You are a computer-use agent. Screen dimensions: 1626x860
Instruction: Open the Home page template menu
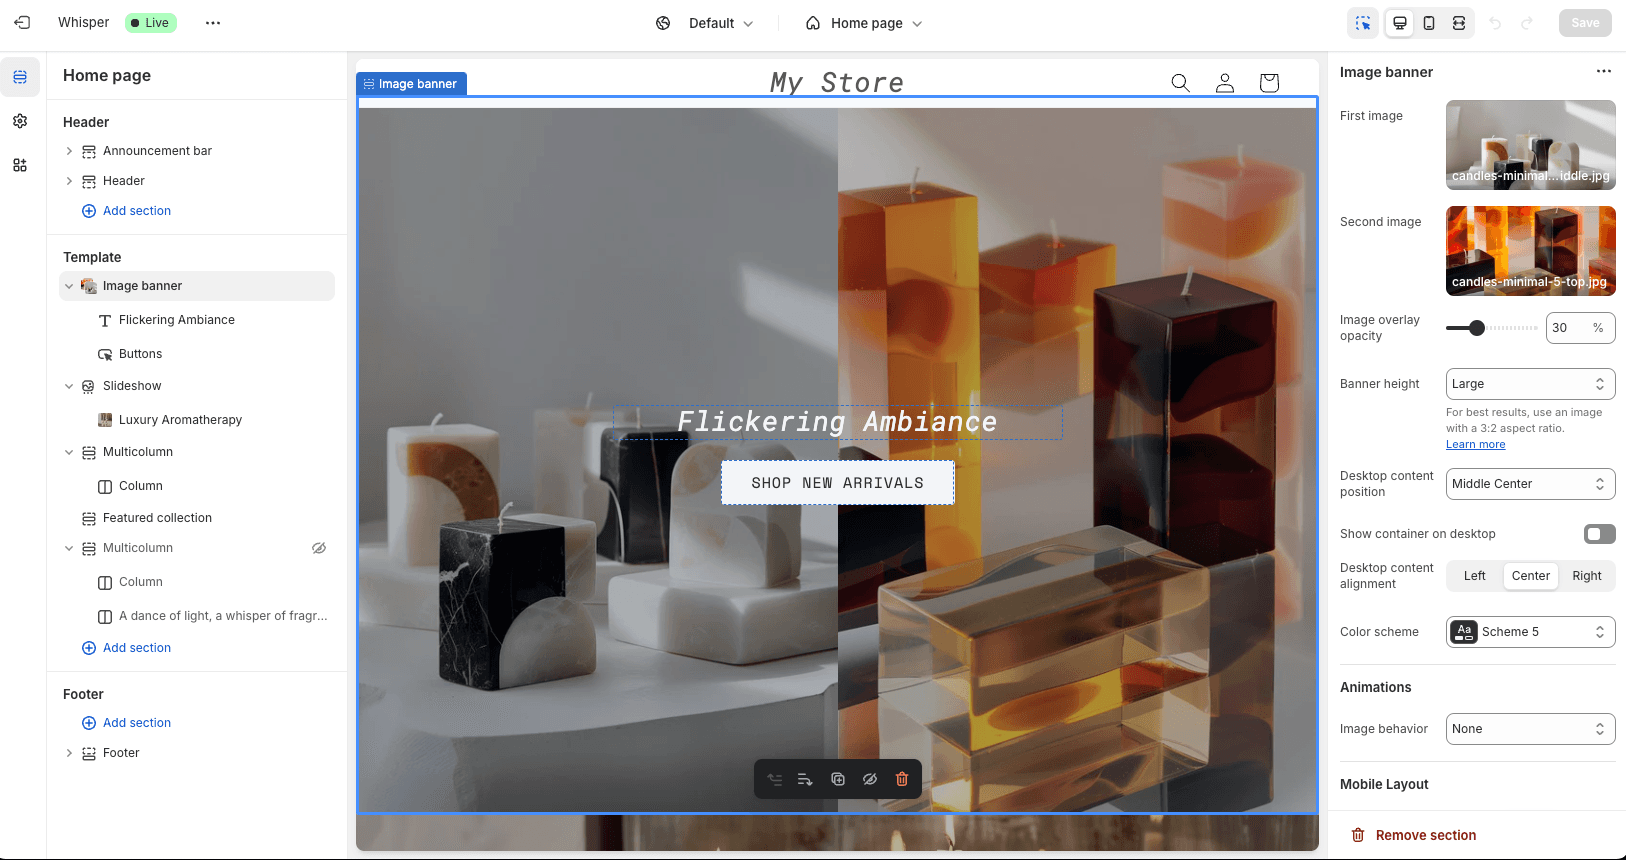865,23
